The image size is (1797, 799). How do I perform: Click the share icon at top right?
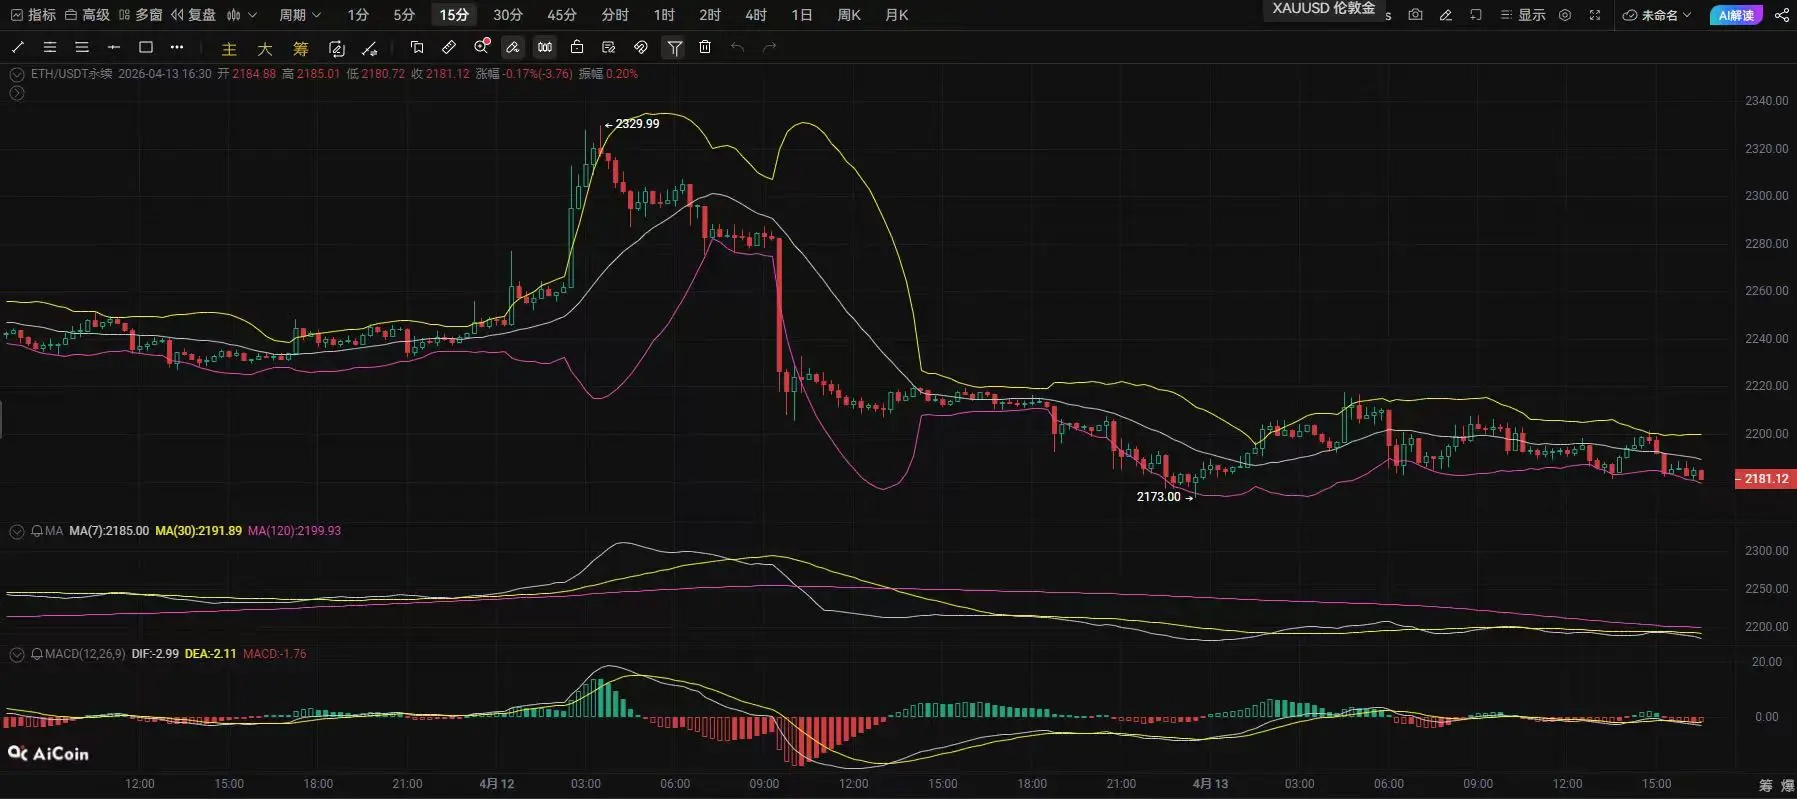(1781, 15)
